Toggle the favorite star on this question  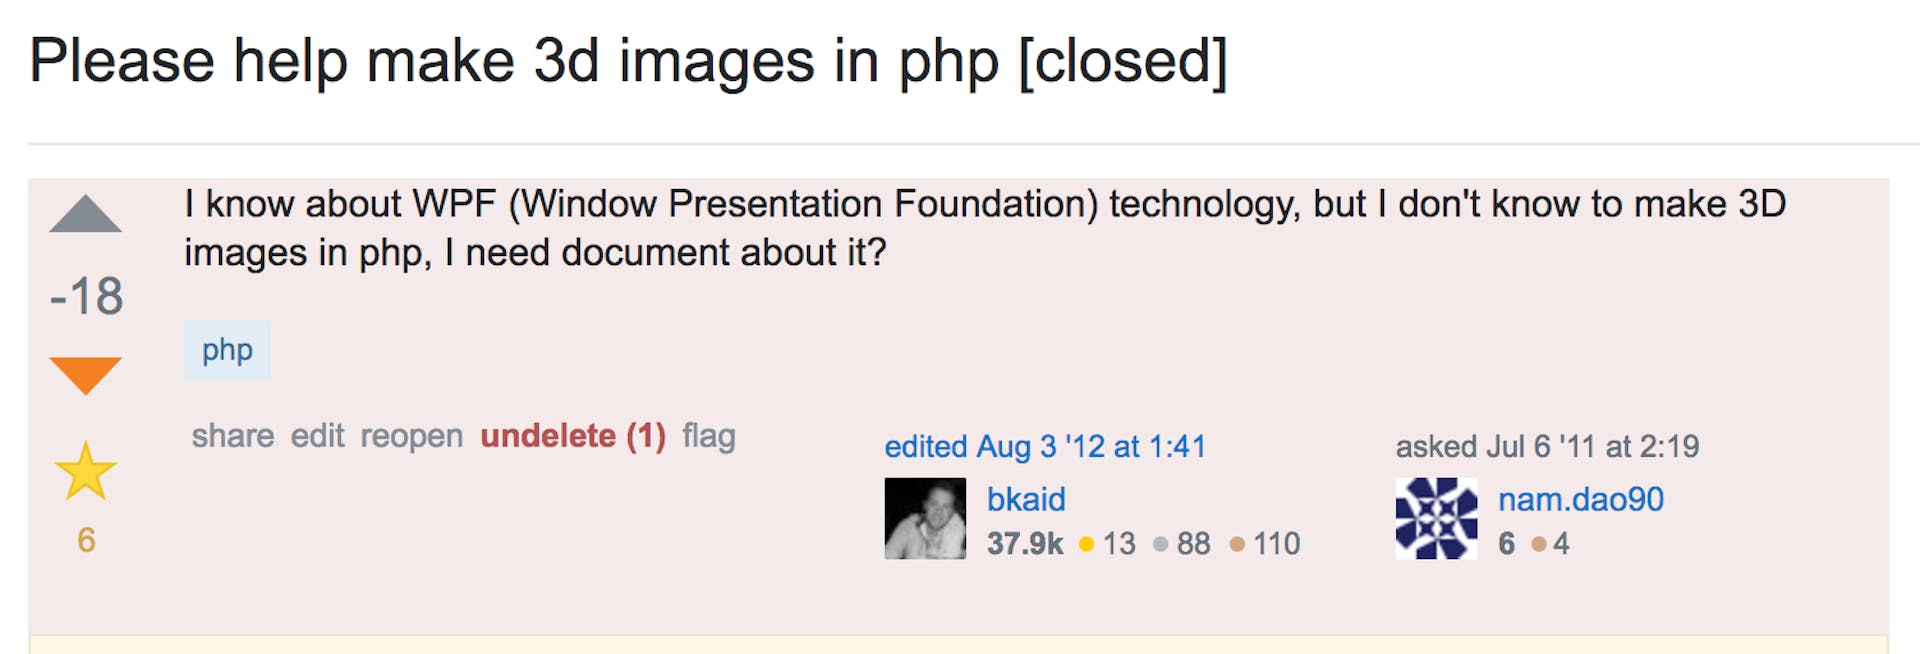tap(85, 471)
